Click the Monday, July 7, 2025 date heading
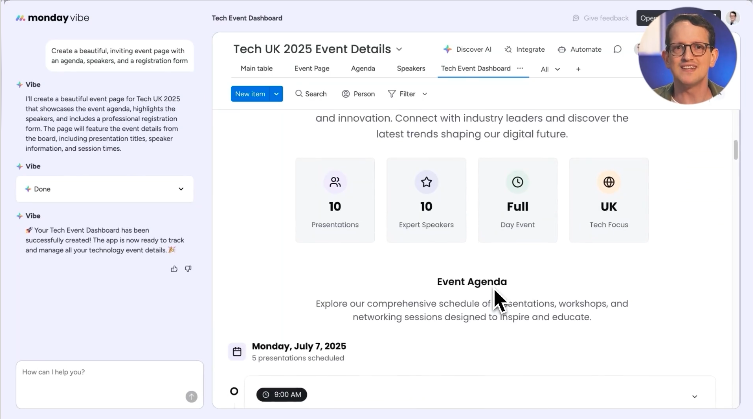Viewport: 753px width, 419px height. 299,346
